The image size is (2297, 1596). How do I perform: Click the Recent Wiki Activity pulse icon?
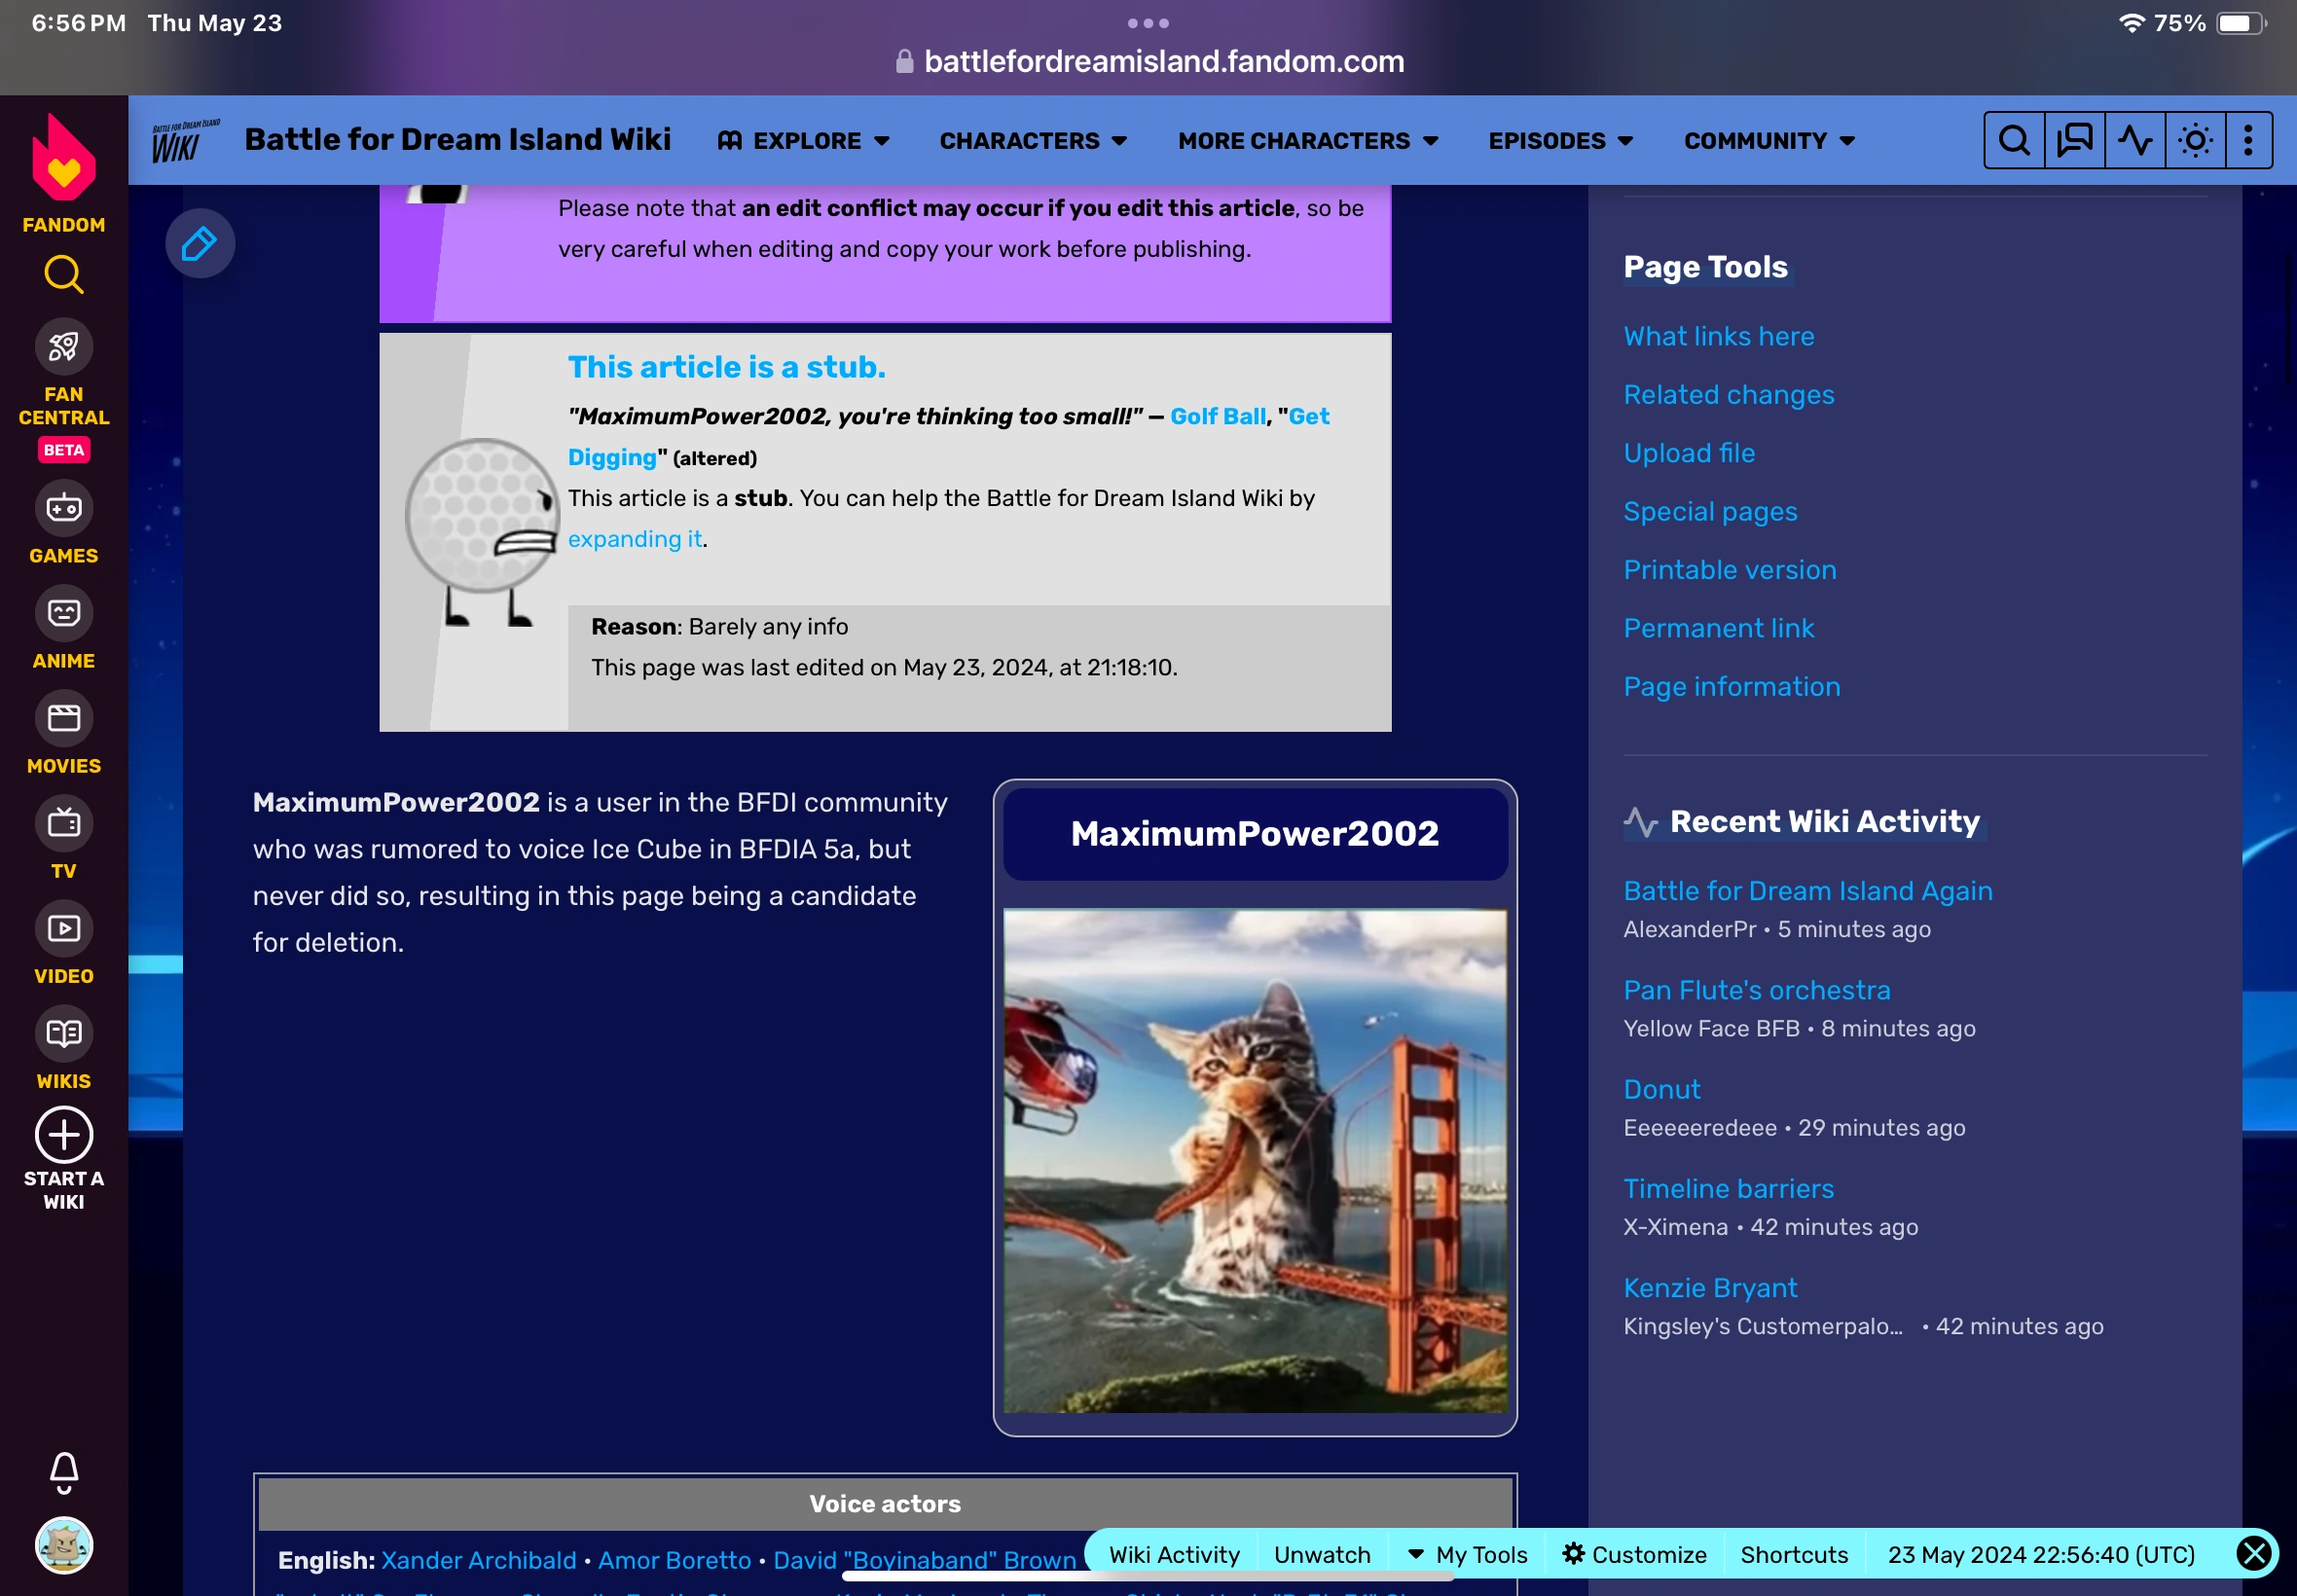2134,140
